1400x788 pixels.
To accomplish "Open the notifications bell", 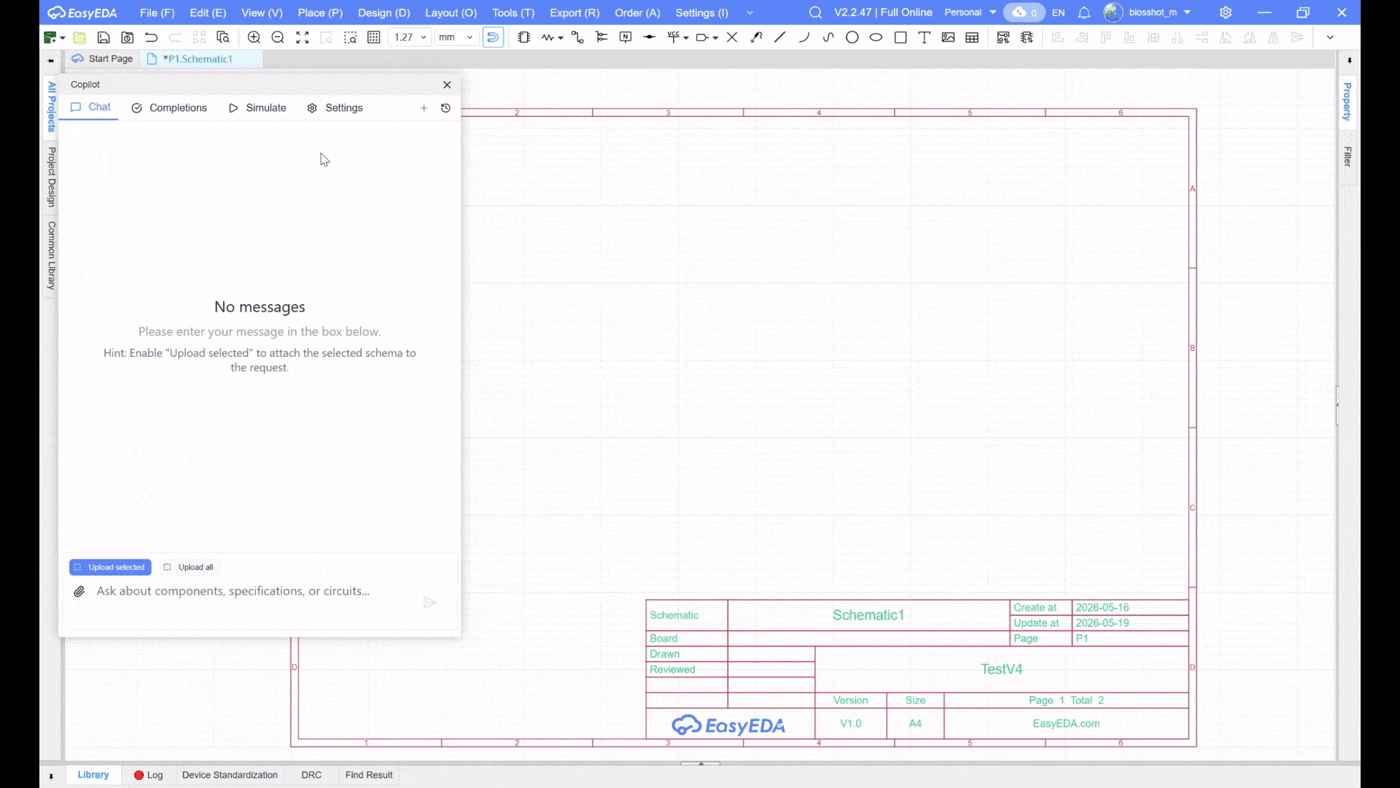I will coord(1084,13).
